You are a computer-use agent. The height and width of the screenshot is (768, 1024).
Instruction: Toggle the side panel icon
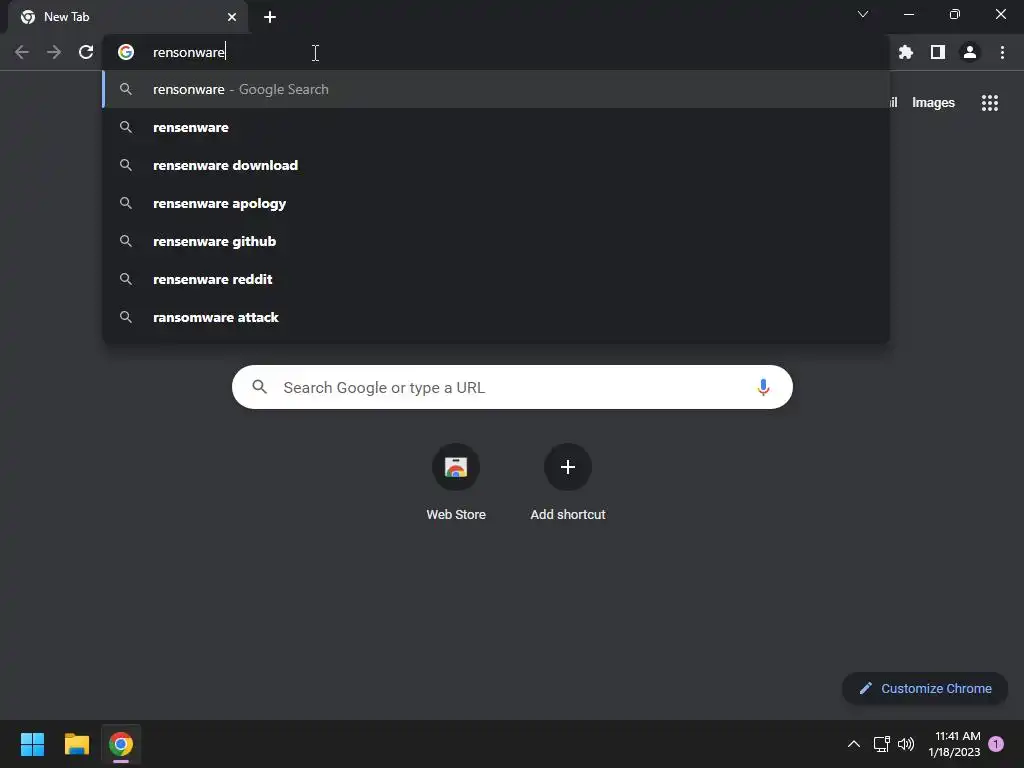[937, 52]
